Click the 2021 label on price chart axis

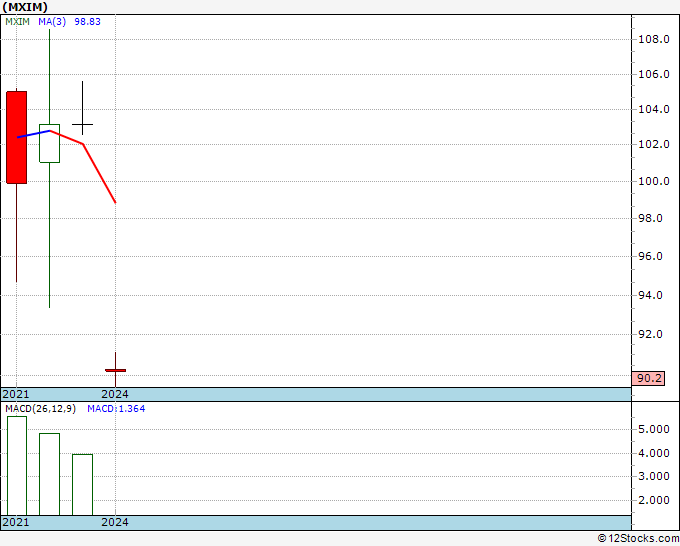(16, 394)
